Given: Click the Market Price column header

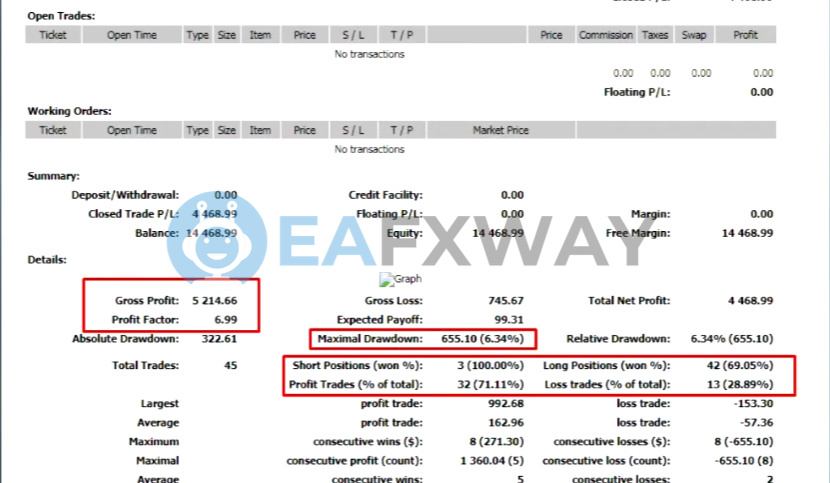Looking at the screenshot, I should click(x=500, y=130).
